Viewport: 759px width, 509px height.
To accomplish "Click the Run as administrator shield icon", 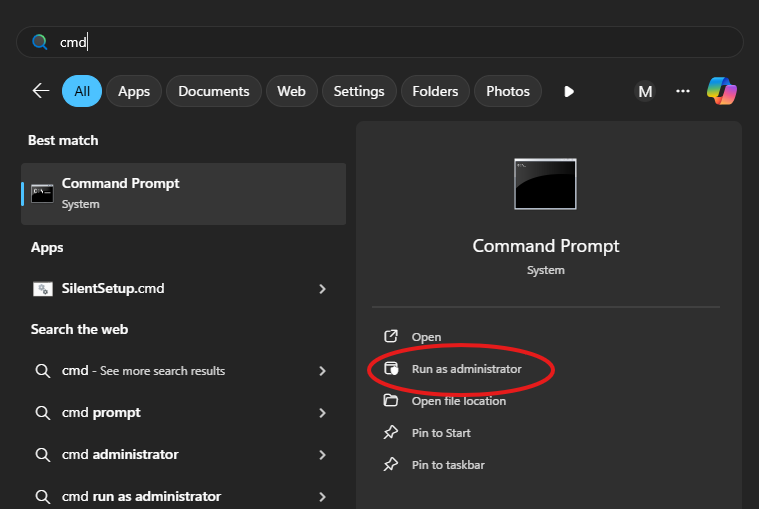I will pos(391,369).
